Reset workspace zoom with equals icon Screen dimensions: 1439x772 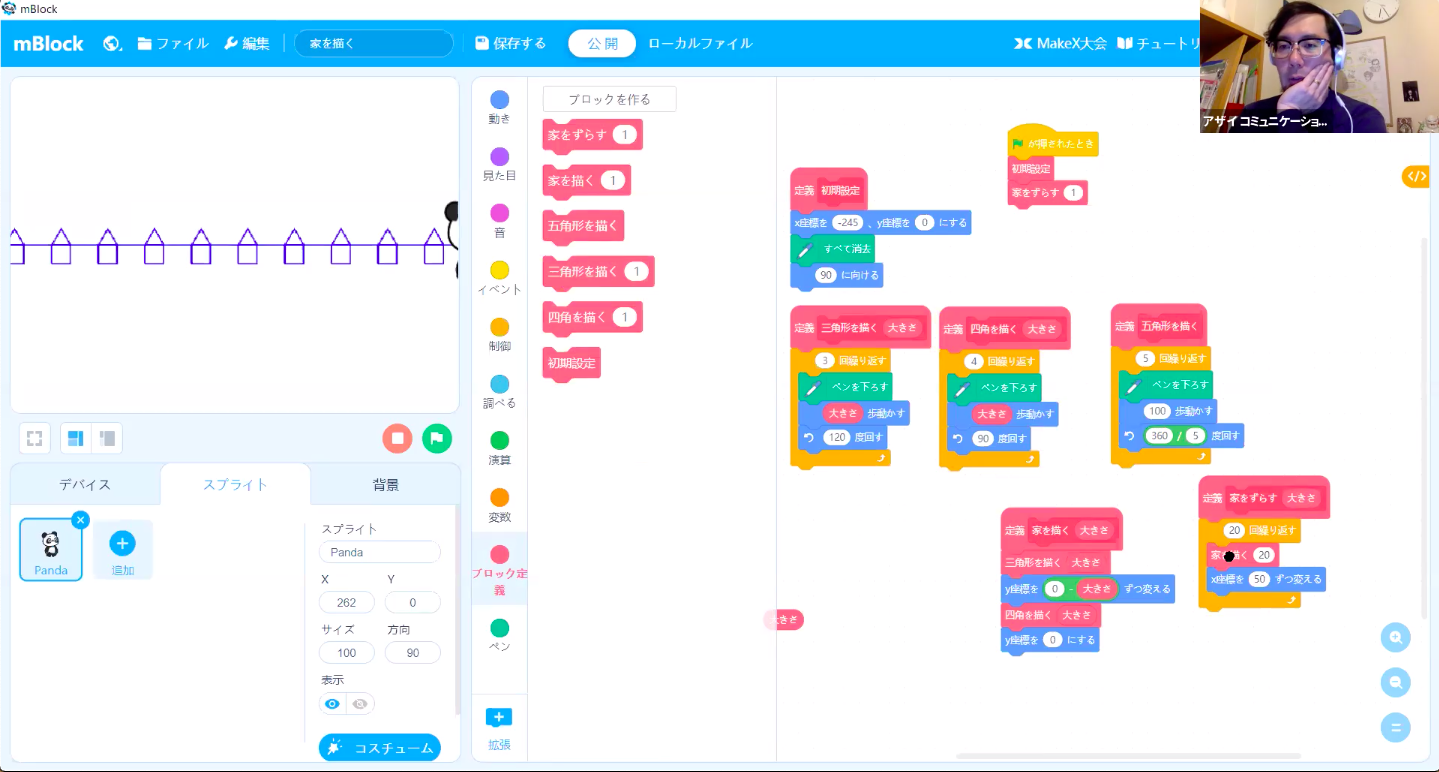click(1395, 727)
